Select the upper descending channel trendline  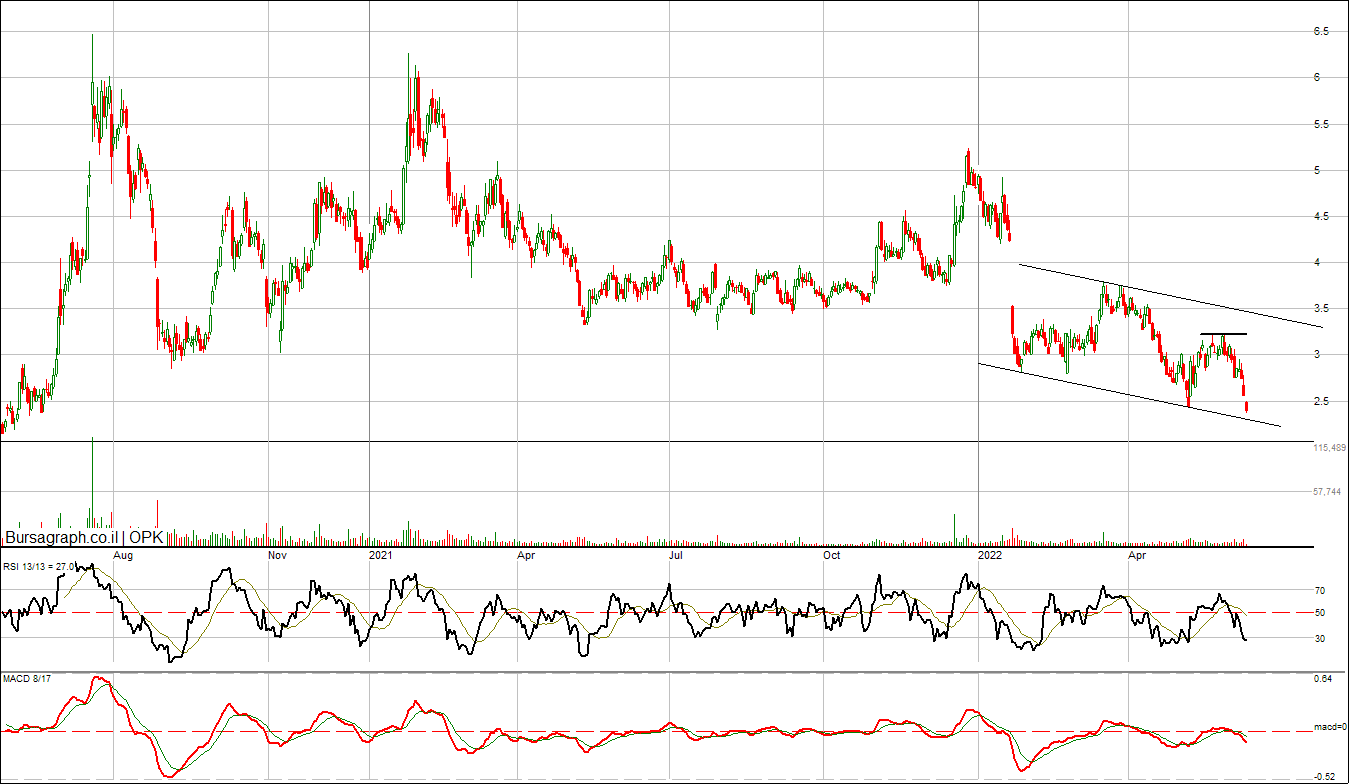1170,295
